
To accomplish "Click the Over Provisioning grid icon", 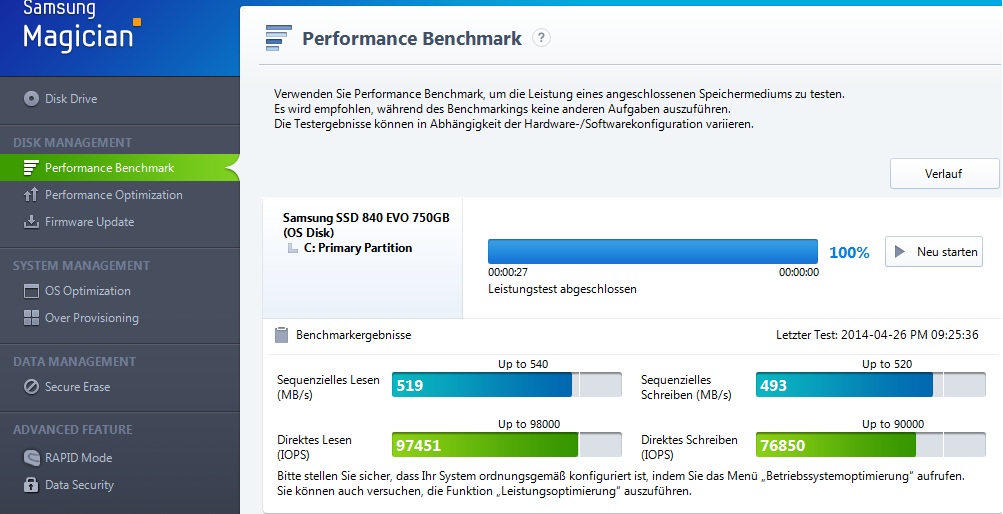I will click(31, 318).
